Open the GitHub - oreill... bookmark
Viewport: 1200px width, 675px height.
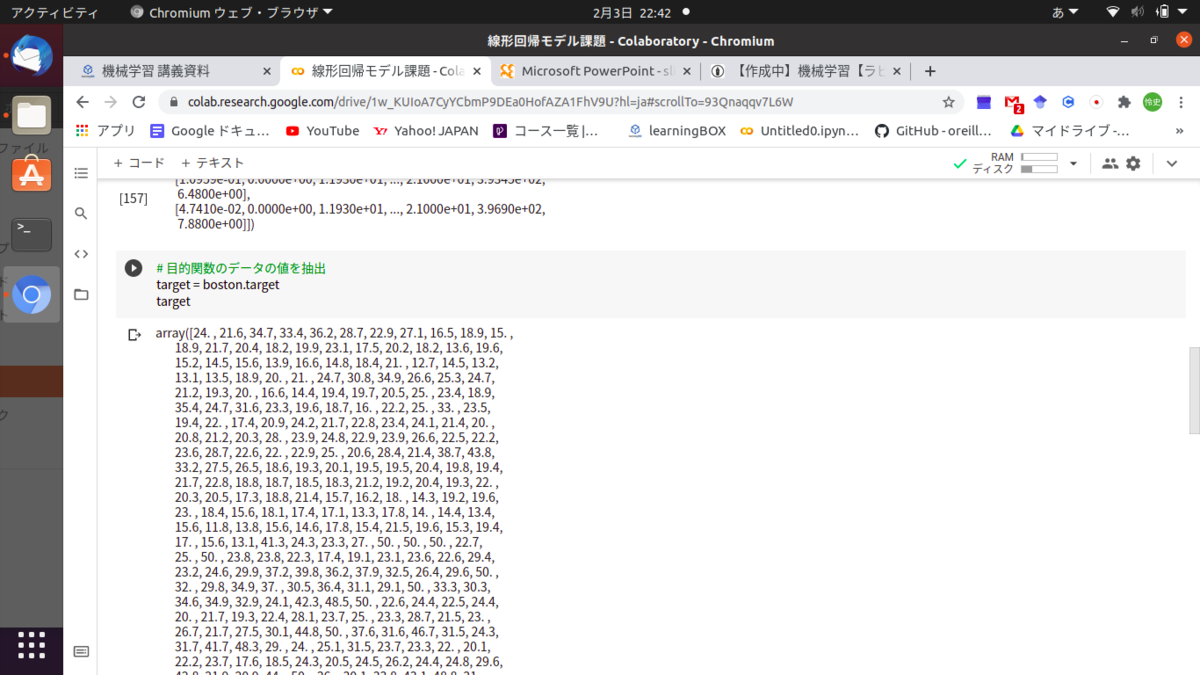tap(933, 131)
